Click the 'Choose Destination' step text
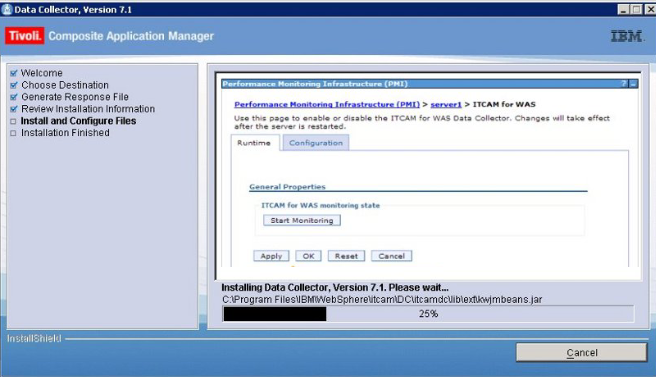This screenshot has height=377, width=656. pos(65,85)
